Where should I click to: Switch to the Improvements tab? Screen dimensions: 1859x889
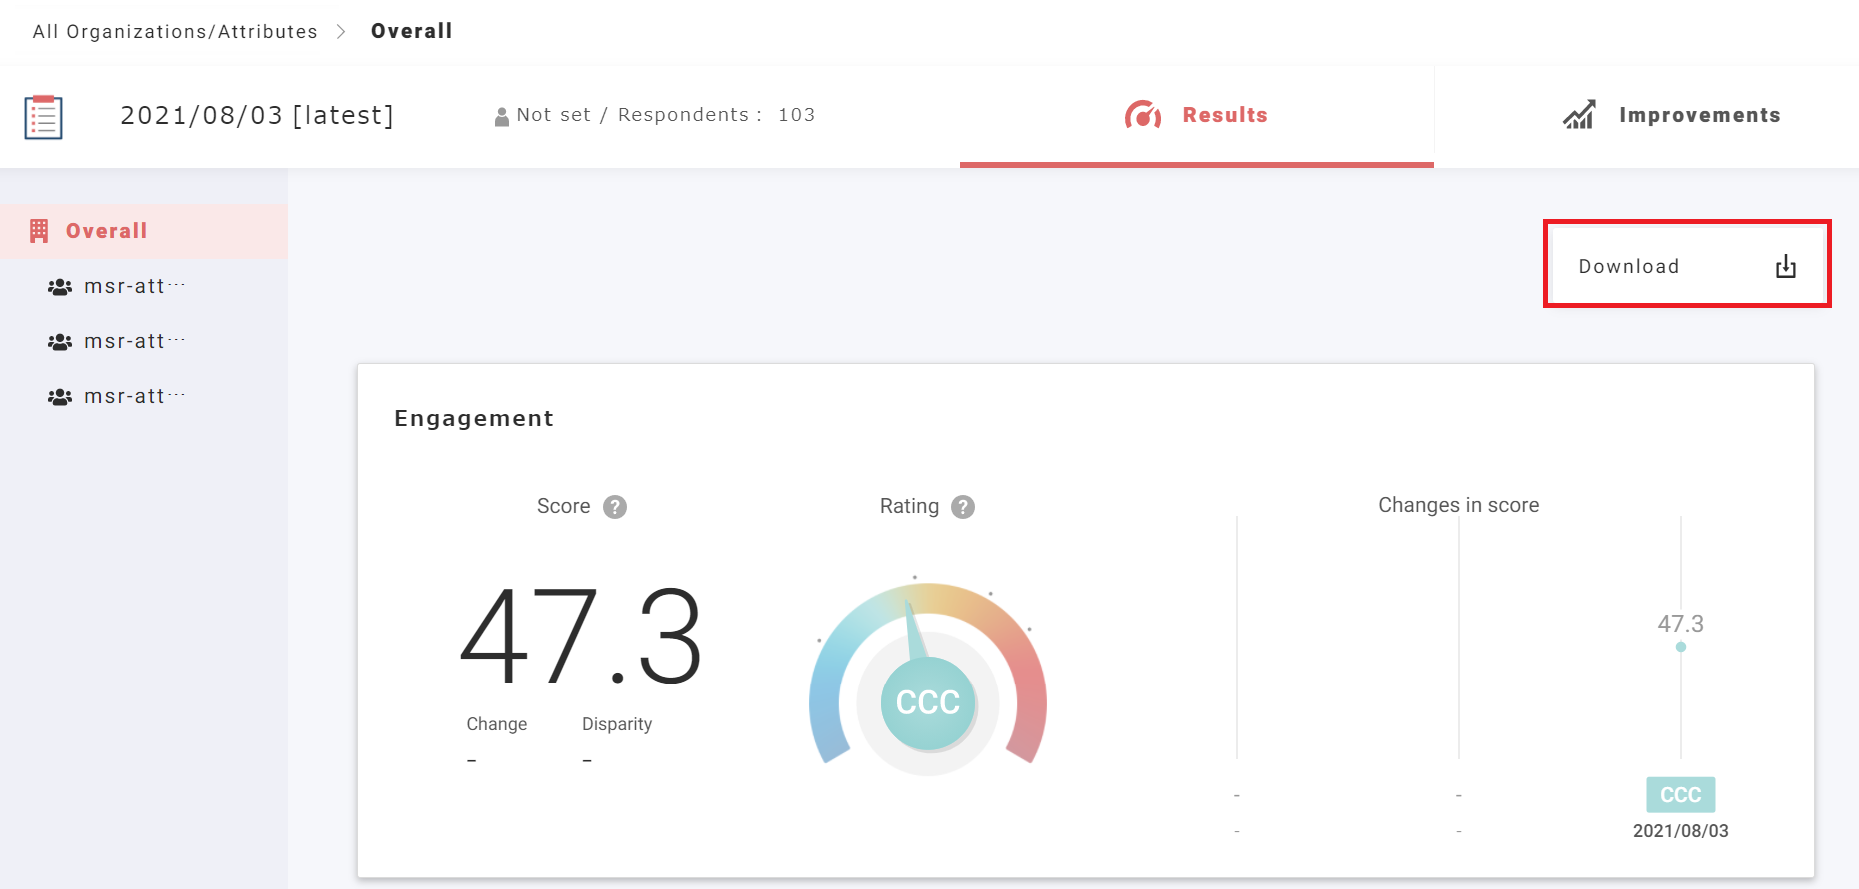tap(1698, 116)
